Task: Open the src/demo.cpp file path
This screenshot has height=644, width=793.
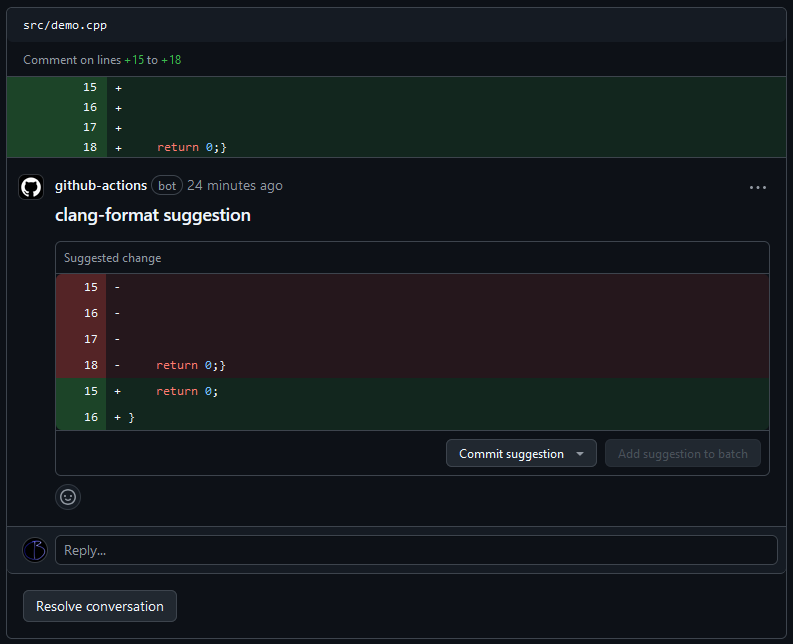Action: click(x=65, y=25)
